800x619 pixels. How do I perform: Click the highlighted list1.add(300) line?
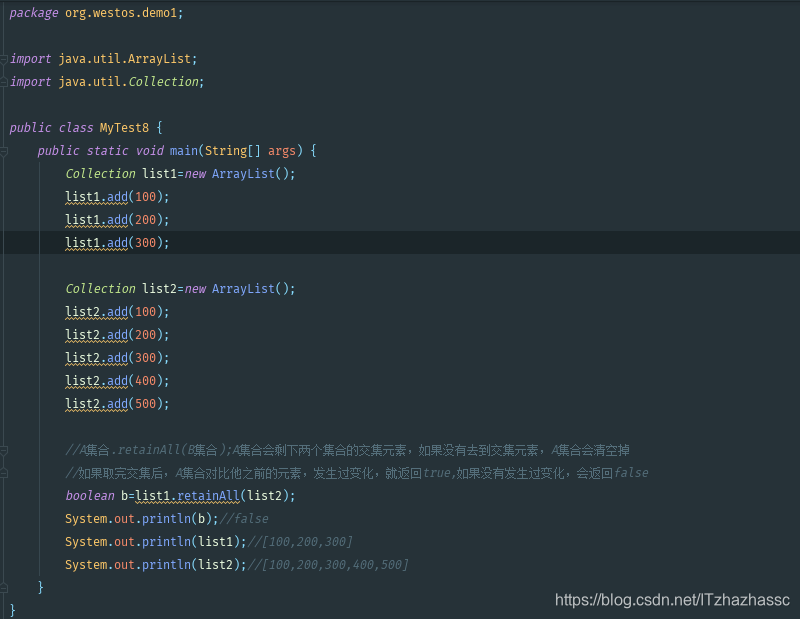pyautogui.click(x=117, y=243)
